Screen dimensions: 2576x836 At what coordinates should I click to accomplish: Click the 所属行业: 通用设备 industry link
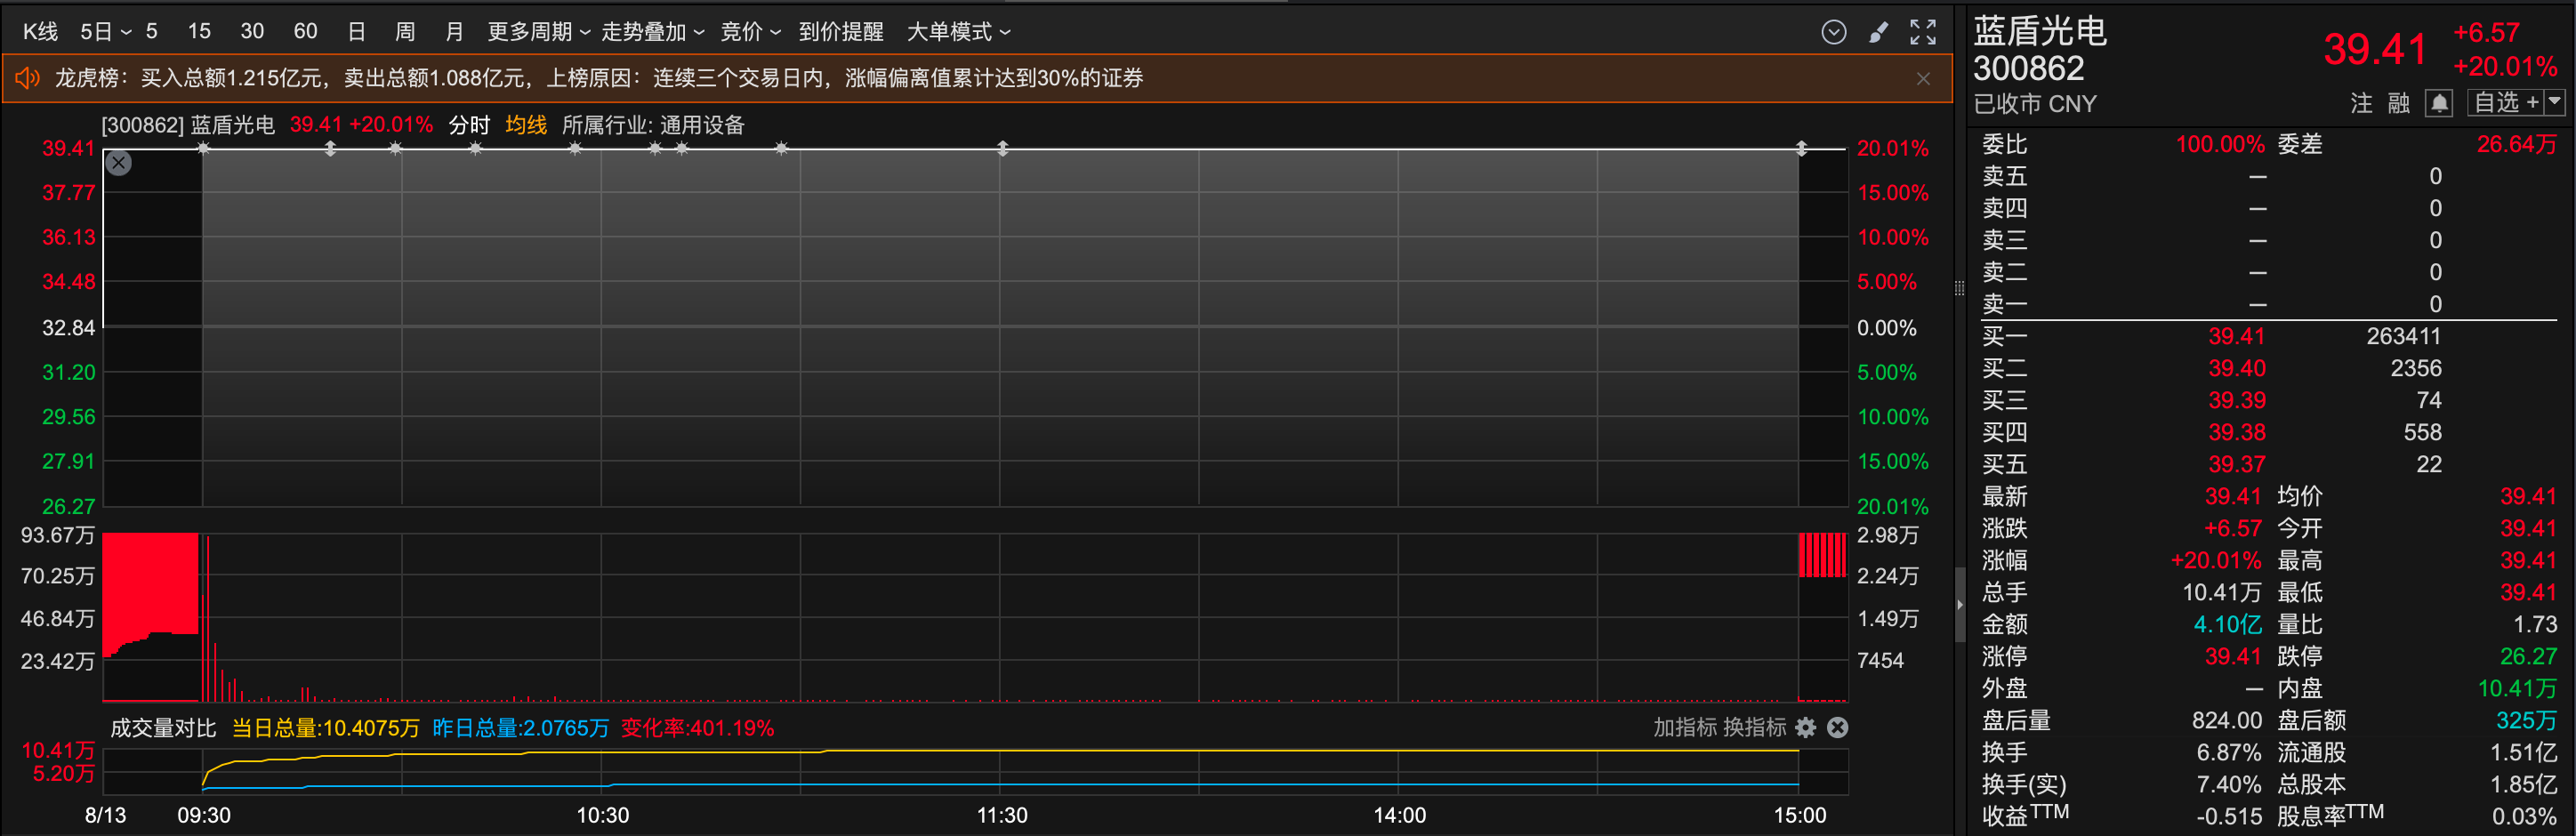point(653,125)
